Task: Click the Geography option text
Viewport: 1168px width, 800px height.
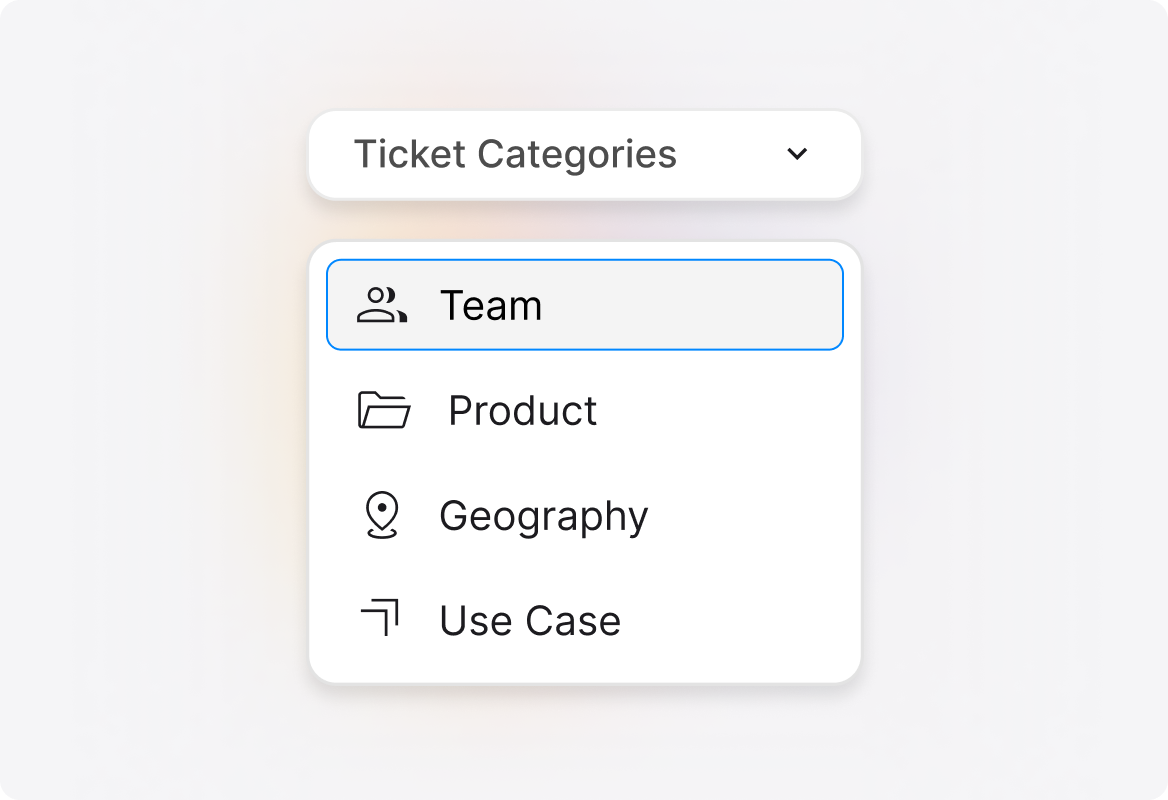Action: (544, 515)
